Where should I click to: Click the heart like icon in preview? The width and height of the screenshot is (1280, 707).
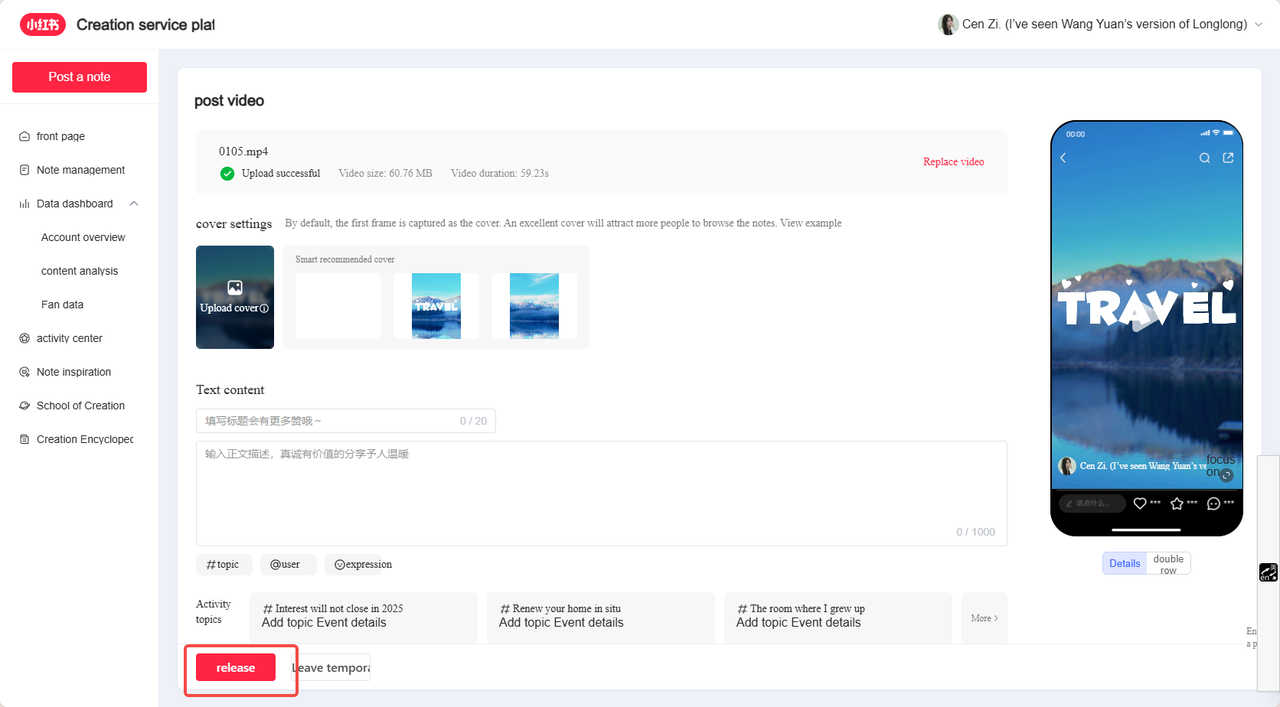click(x=1139, y=503)
